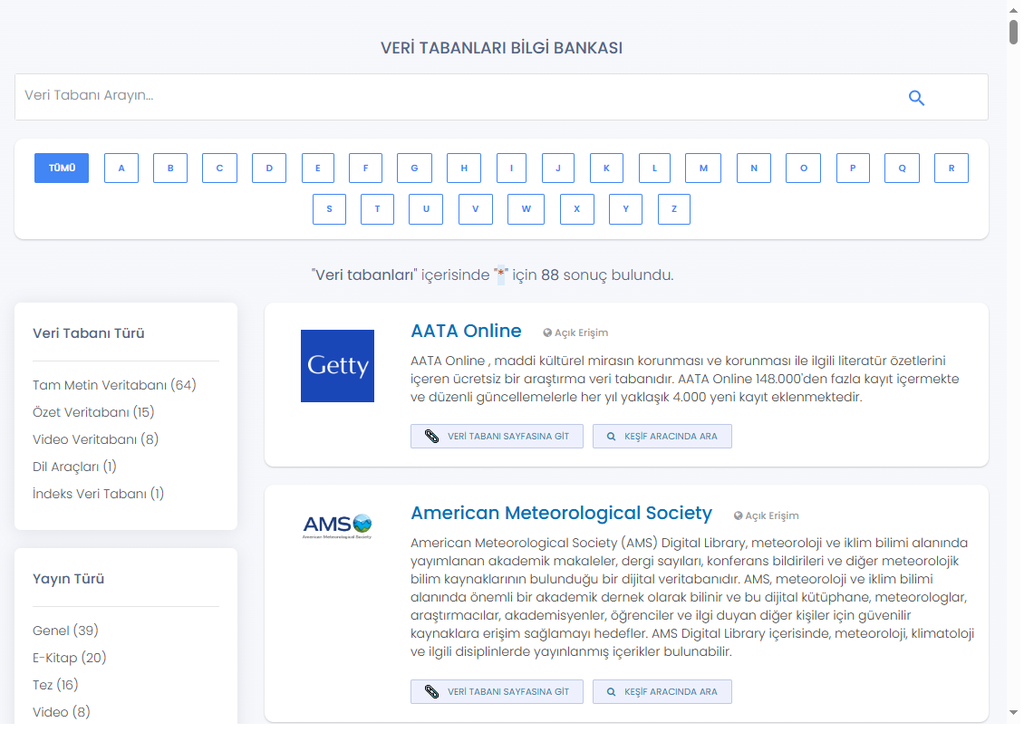Filter databases by letter C
The height and width of the screenshot is (732, 1024).
click(219, 168)
